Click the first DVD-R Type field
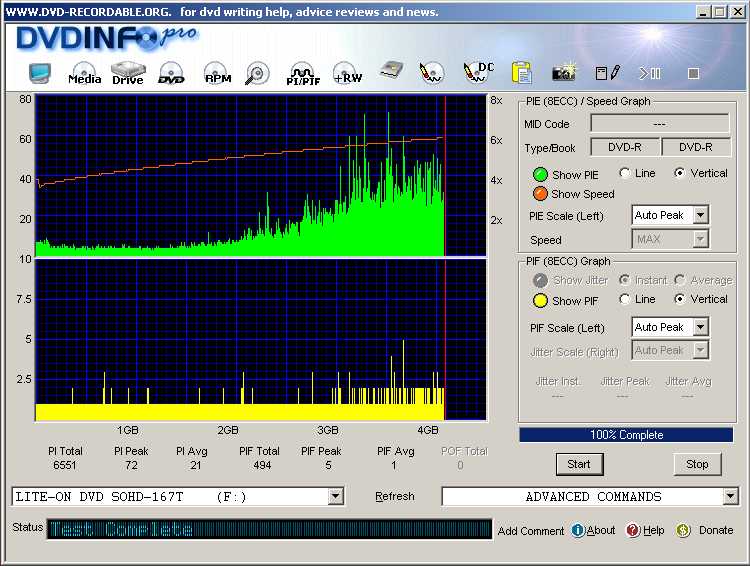Screen dimensions: 750x566 click(x=624, y=147)
